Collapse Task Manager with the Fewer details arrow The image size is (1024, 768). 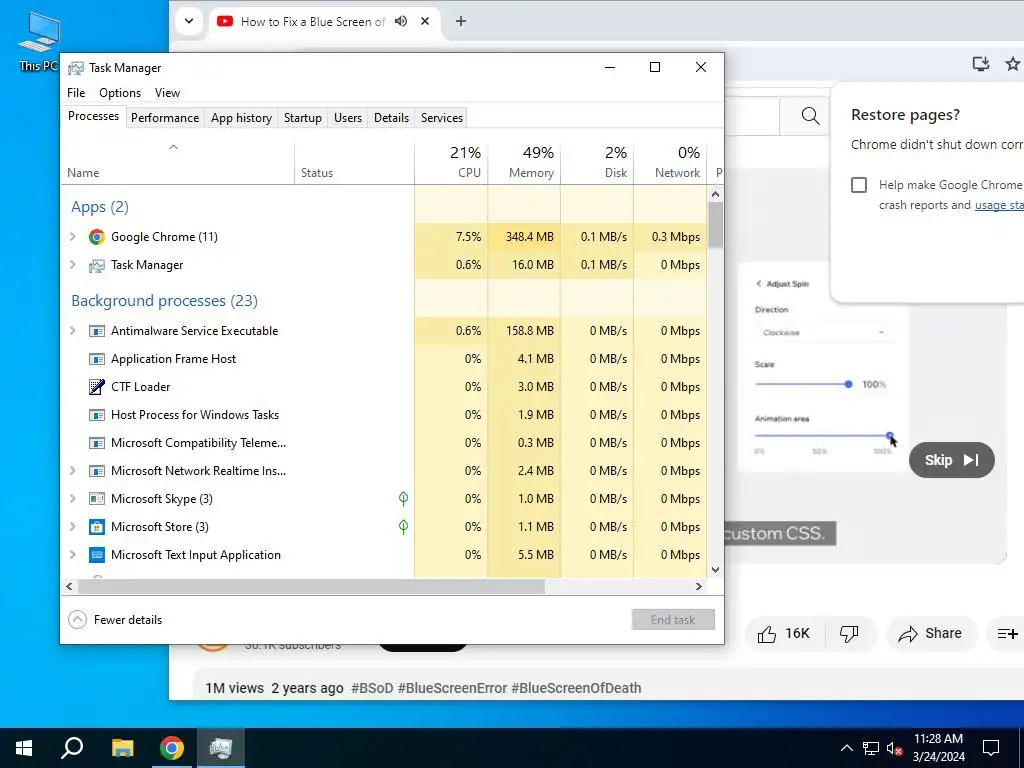[77, 620]
